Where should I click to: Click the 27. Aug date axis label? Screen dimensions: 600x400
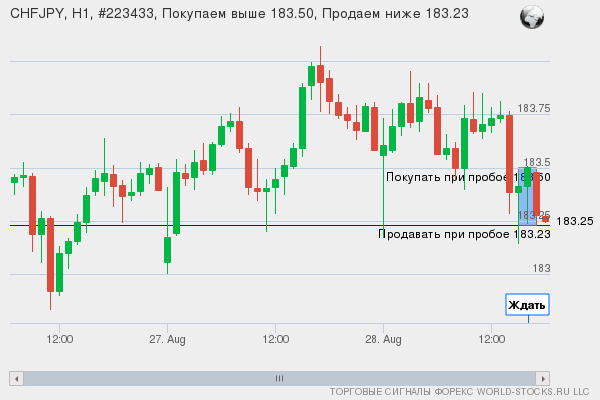click(x=167, y=340)
